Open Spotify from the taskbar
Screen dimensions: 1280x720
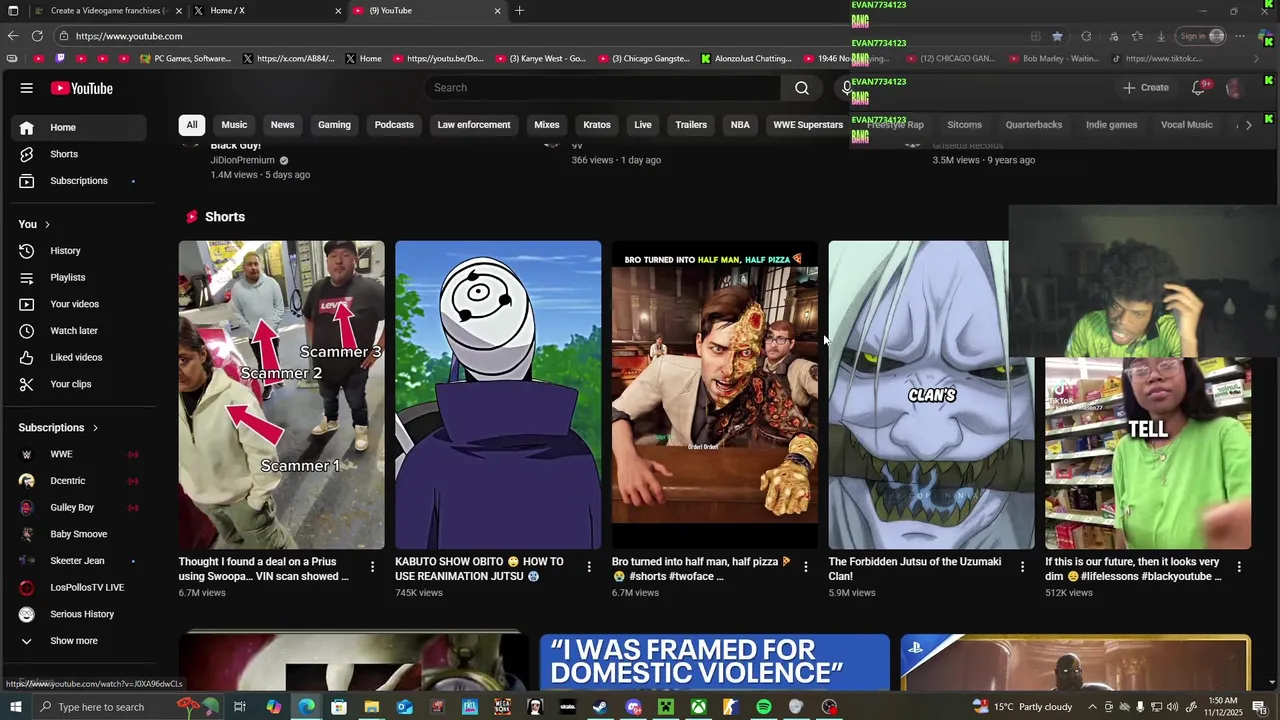coord(764,707)
